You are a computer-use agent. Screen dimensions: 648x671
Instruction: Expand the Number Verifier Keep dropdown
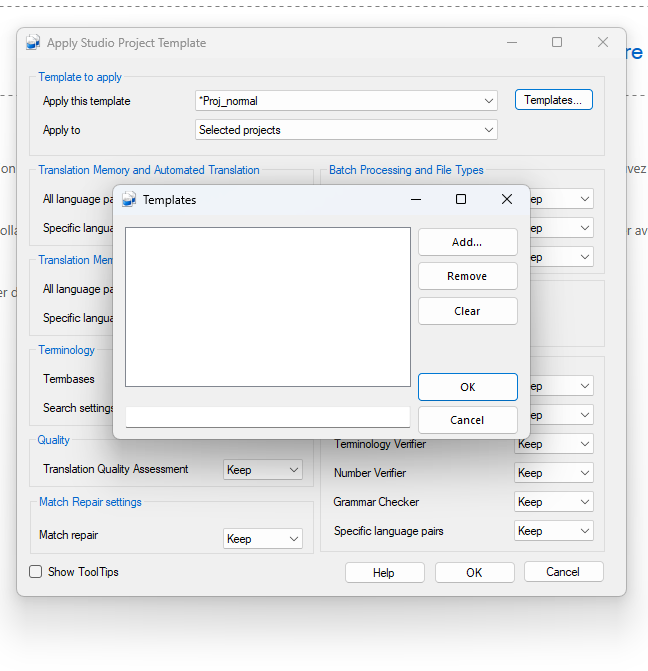click(554, 473)
